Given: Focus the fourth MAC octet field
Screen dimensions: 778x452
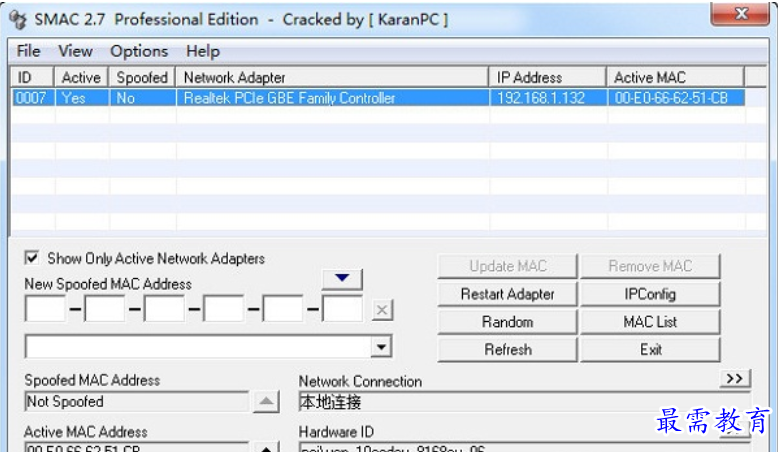Looking at the screenshot, I should tap(224, 309).
